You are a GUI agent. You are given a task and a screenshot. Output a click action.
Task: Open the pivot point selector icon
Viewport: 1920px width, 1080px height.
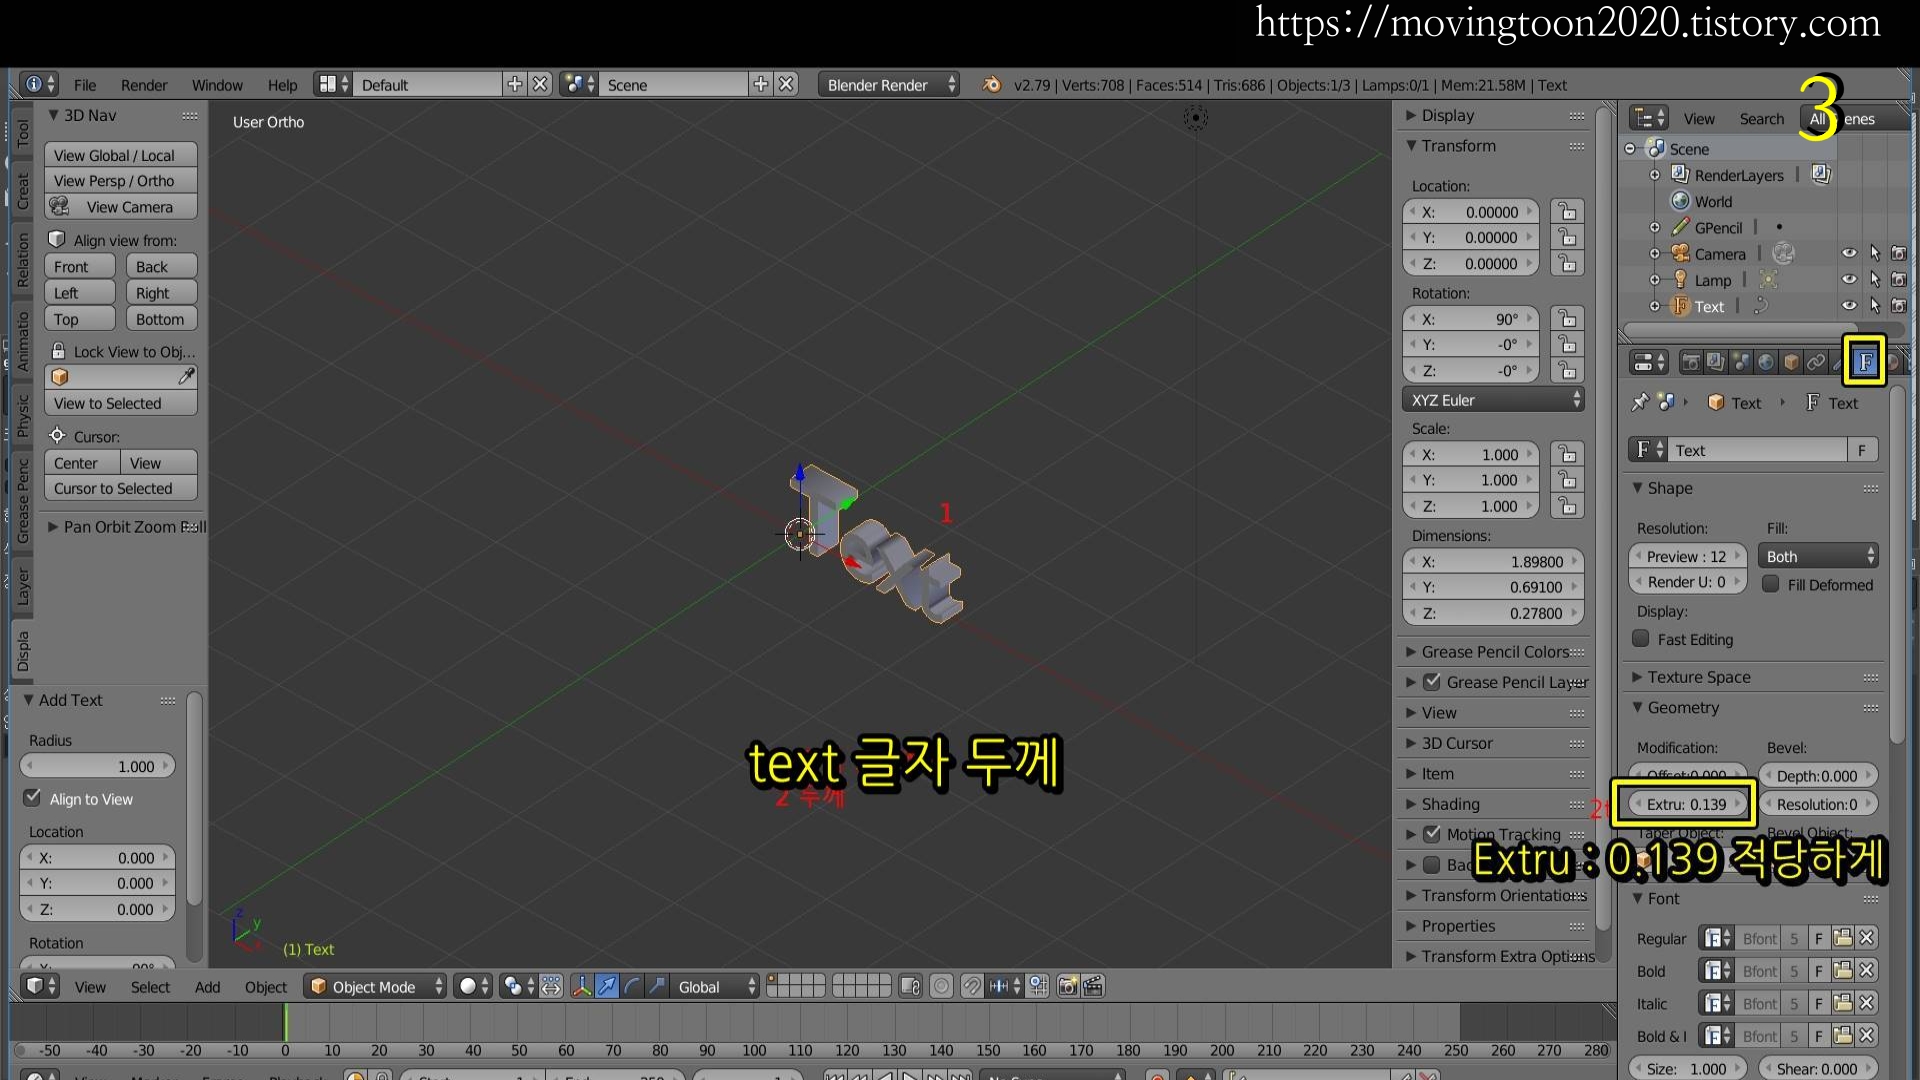point(519,987)
